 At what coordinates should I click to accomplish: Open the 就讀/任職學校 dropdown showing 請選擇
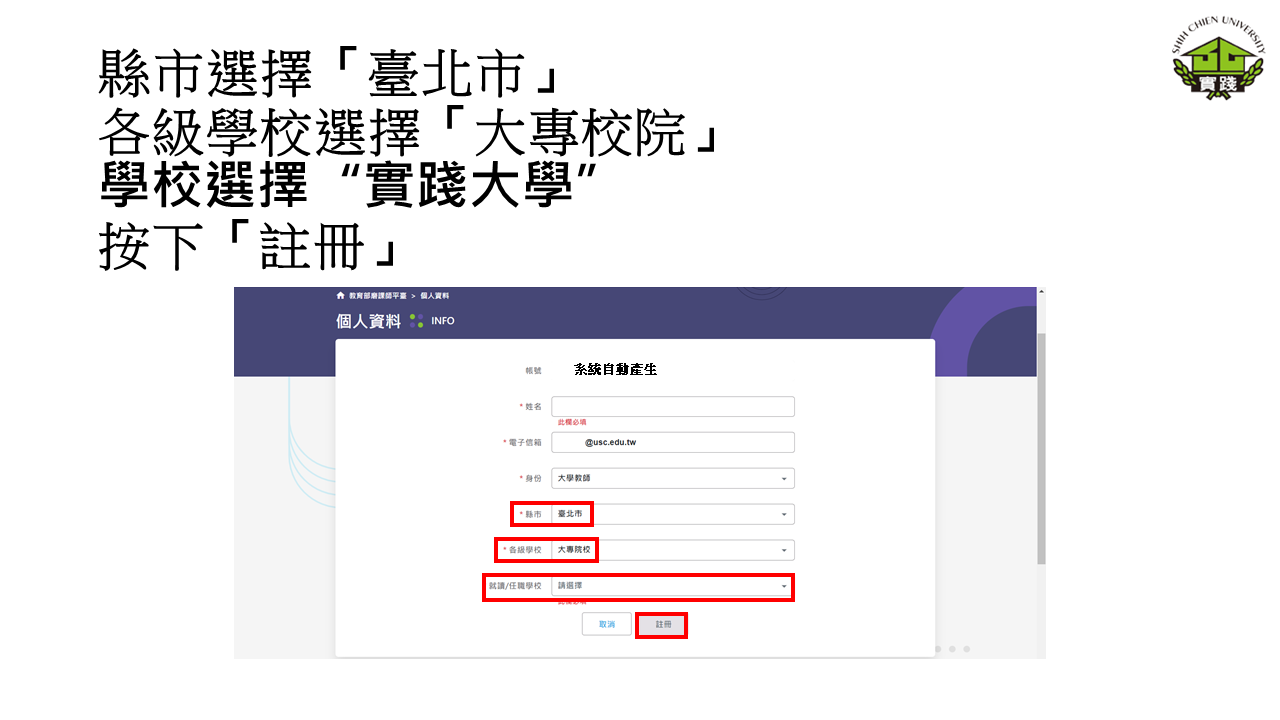click(673, 586)
